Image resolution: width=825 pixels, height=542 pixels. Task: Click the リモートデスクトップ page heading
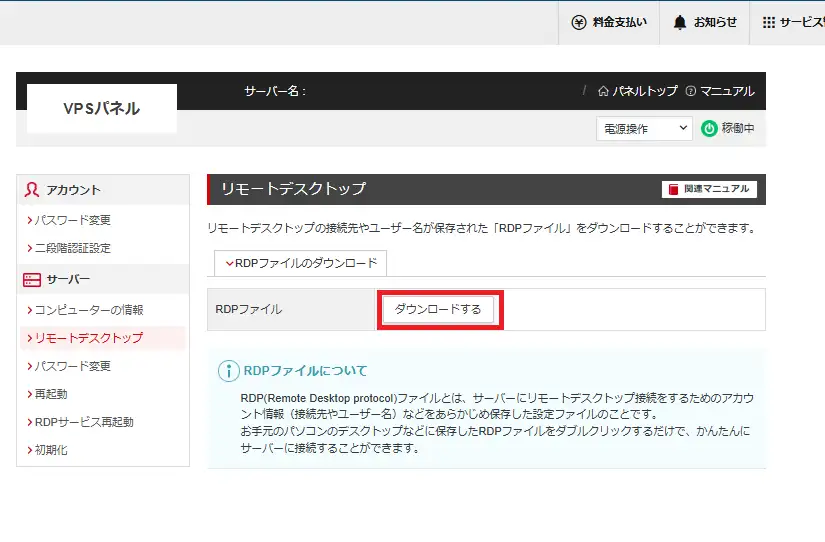click(293, 189)
